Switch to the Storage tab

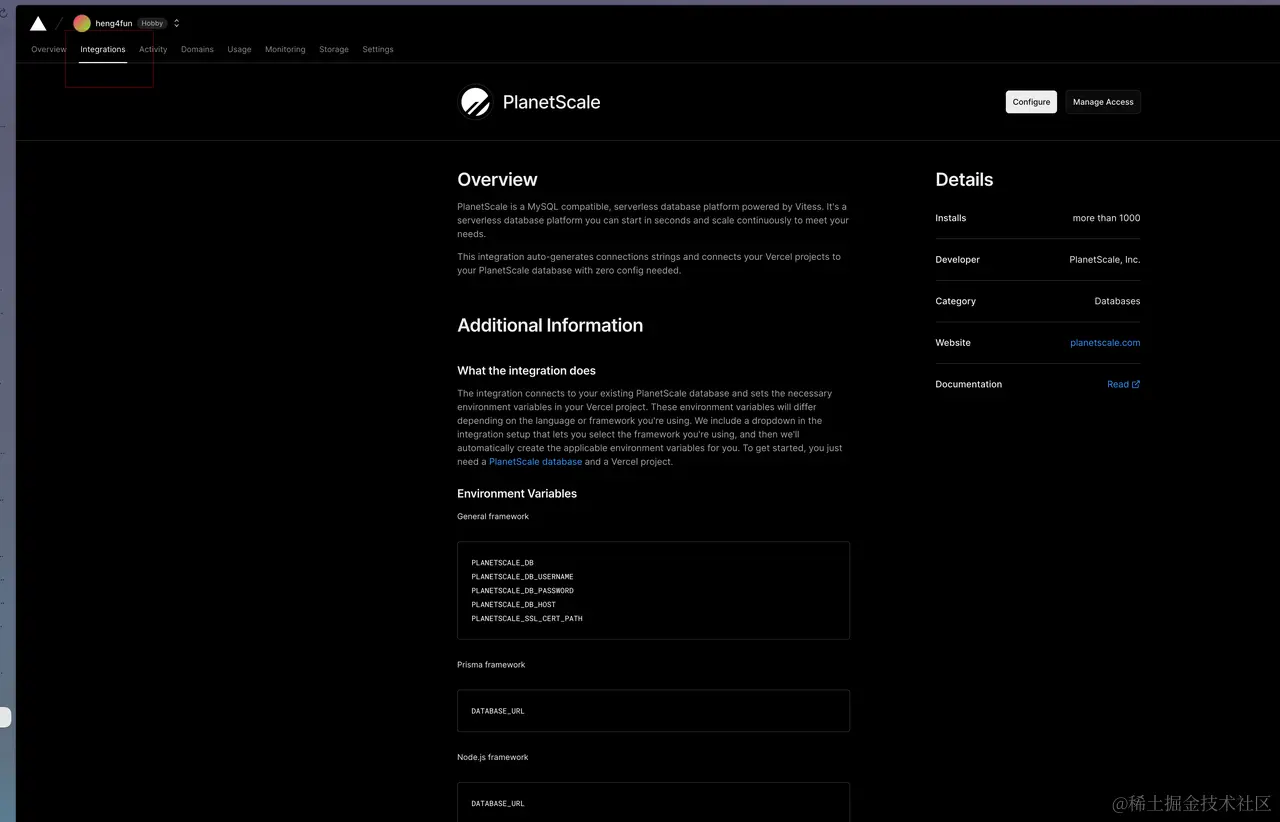[x=334, y=49]
